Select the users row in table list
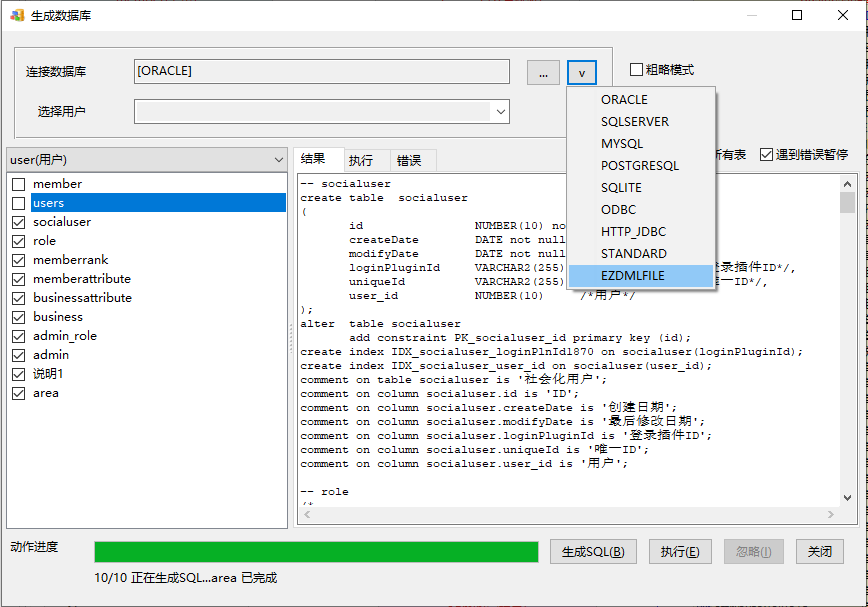Screen dimensions: 868x607 [158, 203]
